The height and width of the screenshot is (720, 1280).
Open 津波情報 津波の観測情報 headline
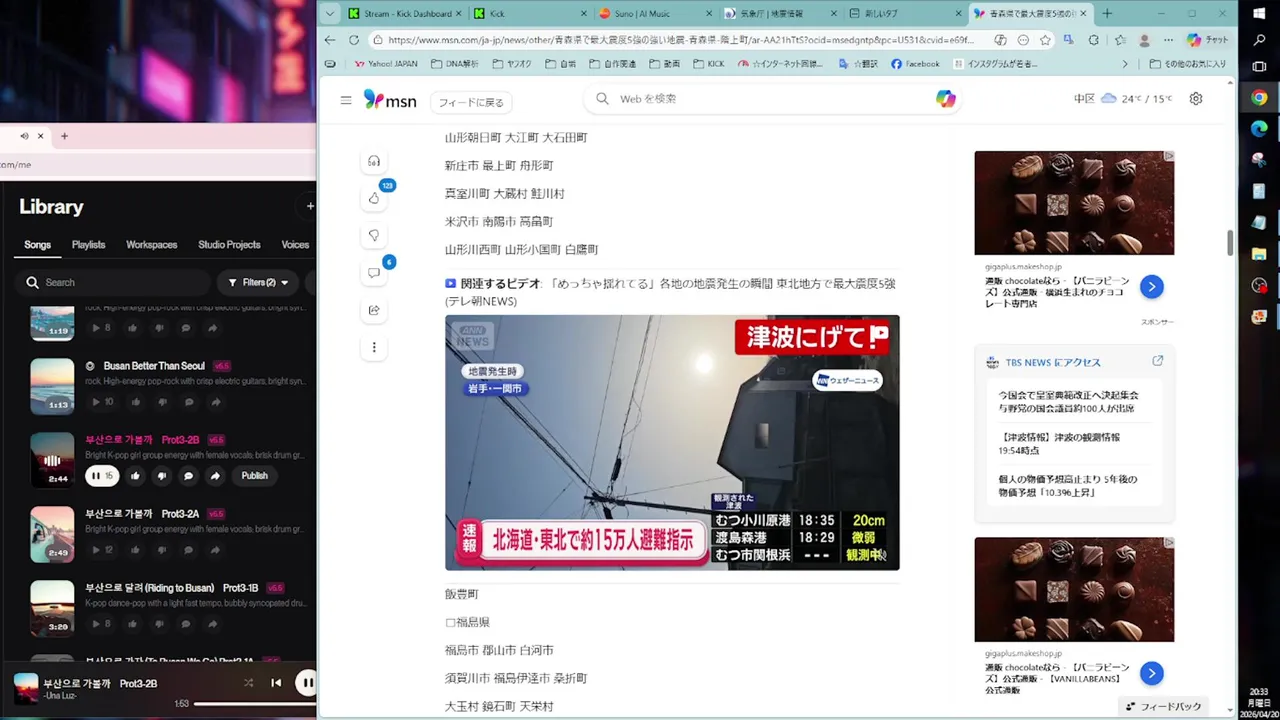pos(1059,443)
